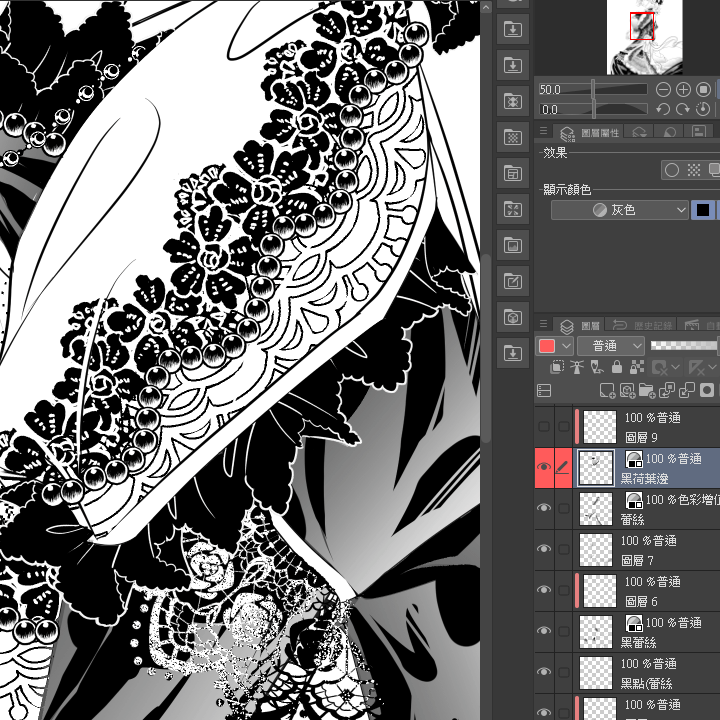720x720 pixels.
Task: Open the 普通 blending mode dropdown
Action: click(611, 346)
